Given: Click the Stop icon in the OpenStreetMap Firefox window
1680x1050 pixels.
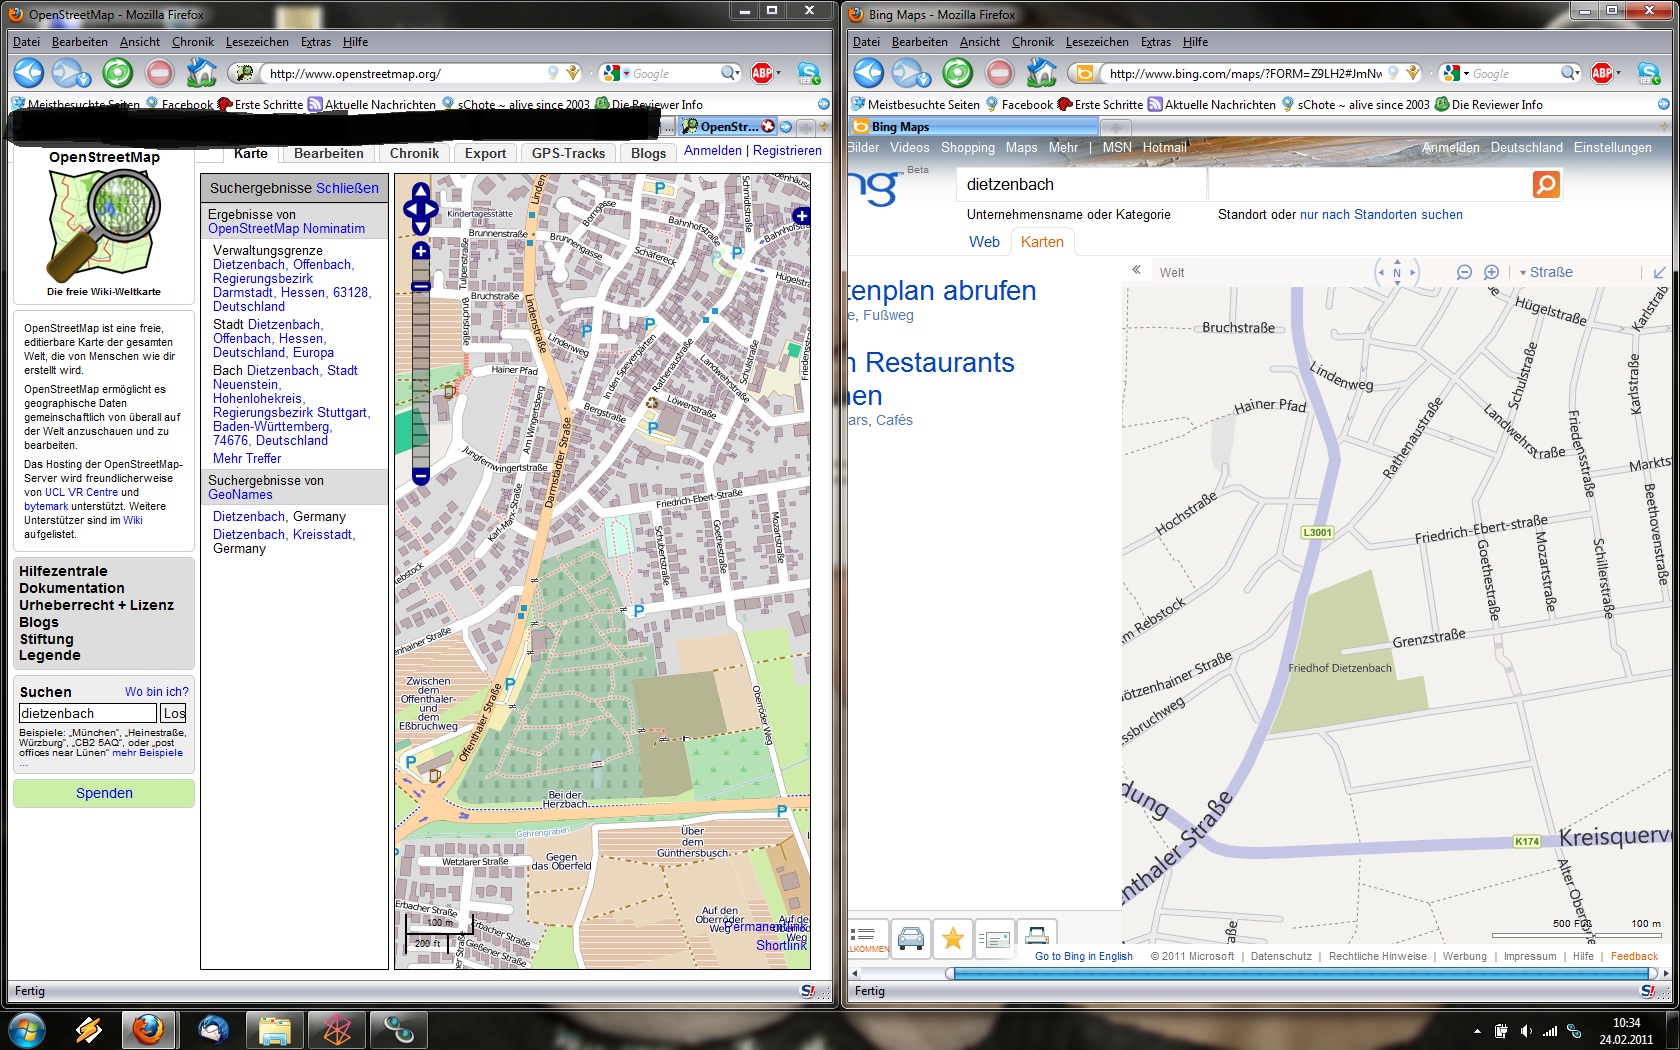Looking at the screenshot, I should [x=160, y=73].
